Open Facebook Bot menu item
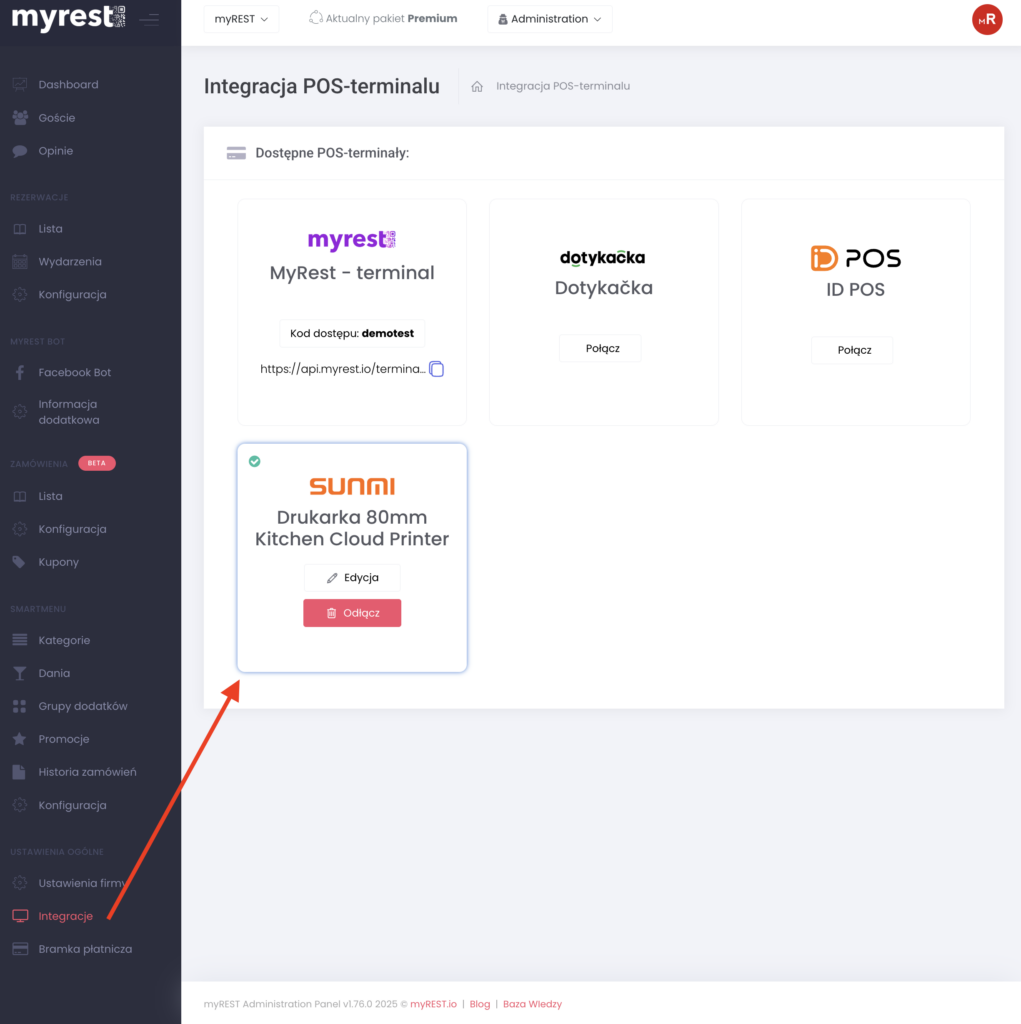Viewport: 1021px width, 1024px height. click(x=74, y=372)
